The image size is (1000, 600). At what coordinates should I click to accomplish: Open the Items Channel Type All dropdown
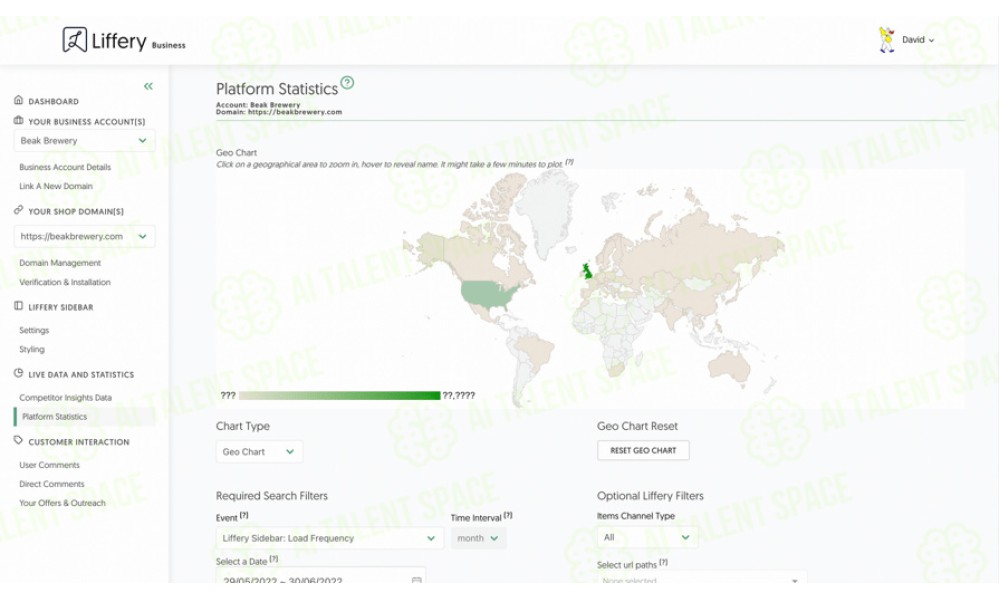[x=647, y=537]
